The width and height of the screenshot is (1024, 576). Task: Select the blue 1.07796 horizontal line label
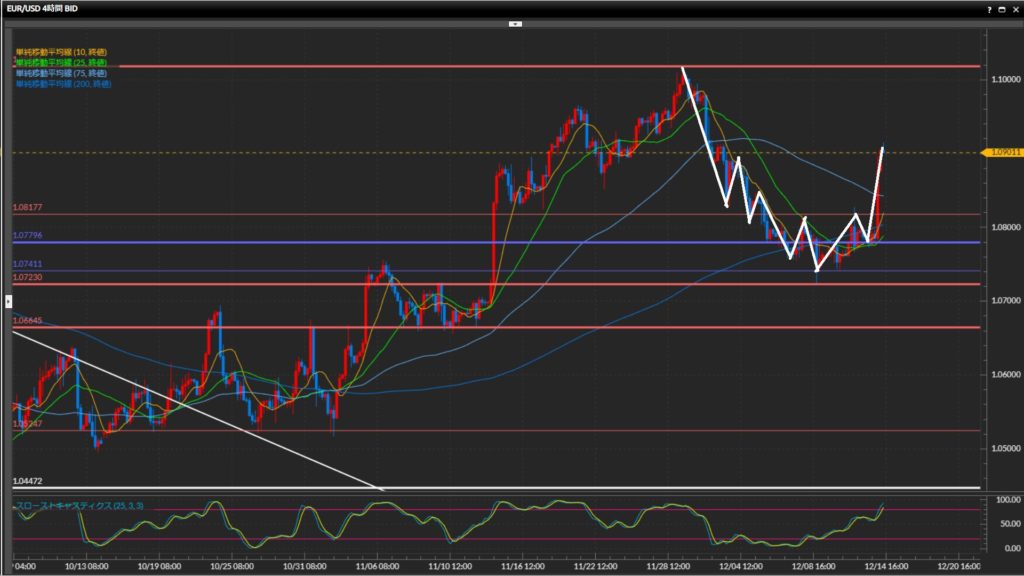coord(27,236)
